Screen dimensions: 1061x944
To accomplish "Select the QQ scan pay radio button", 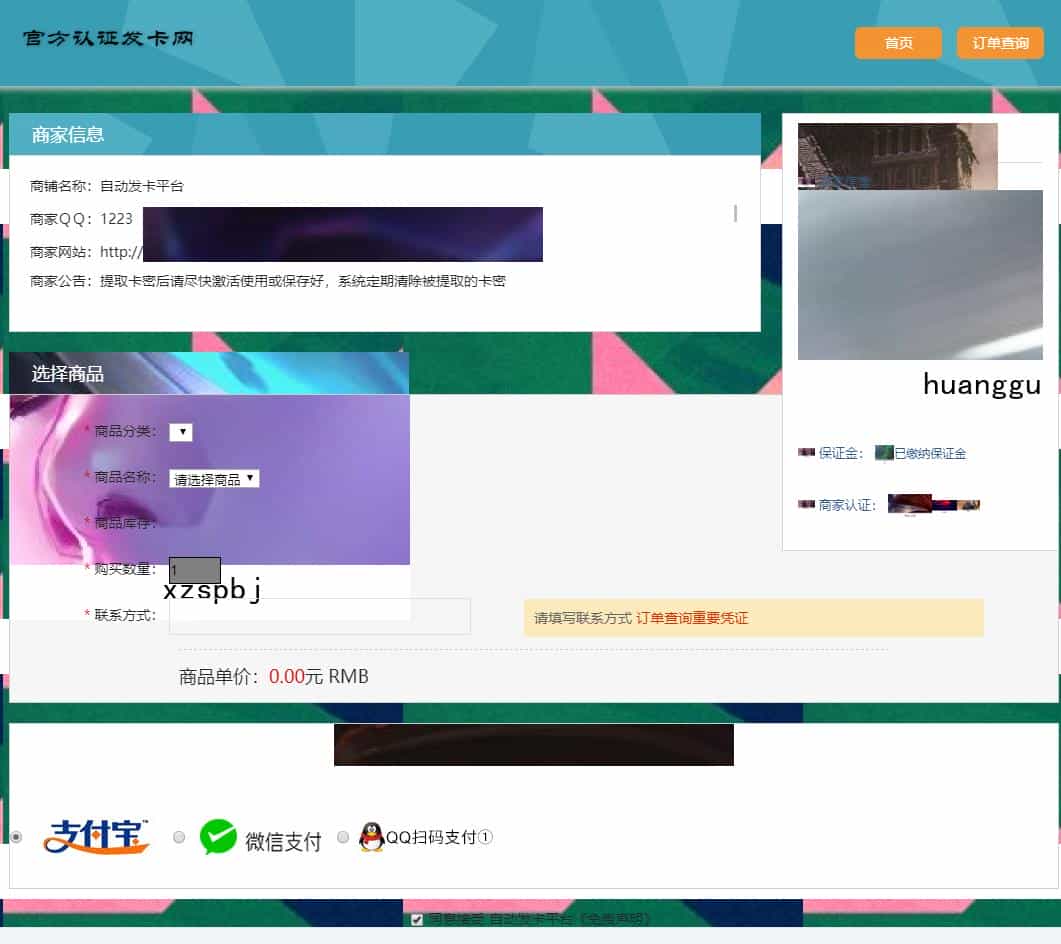I will click(x=343, y=837).
